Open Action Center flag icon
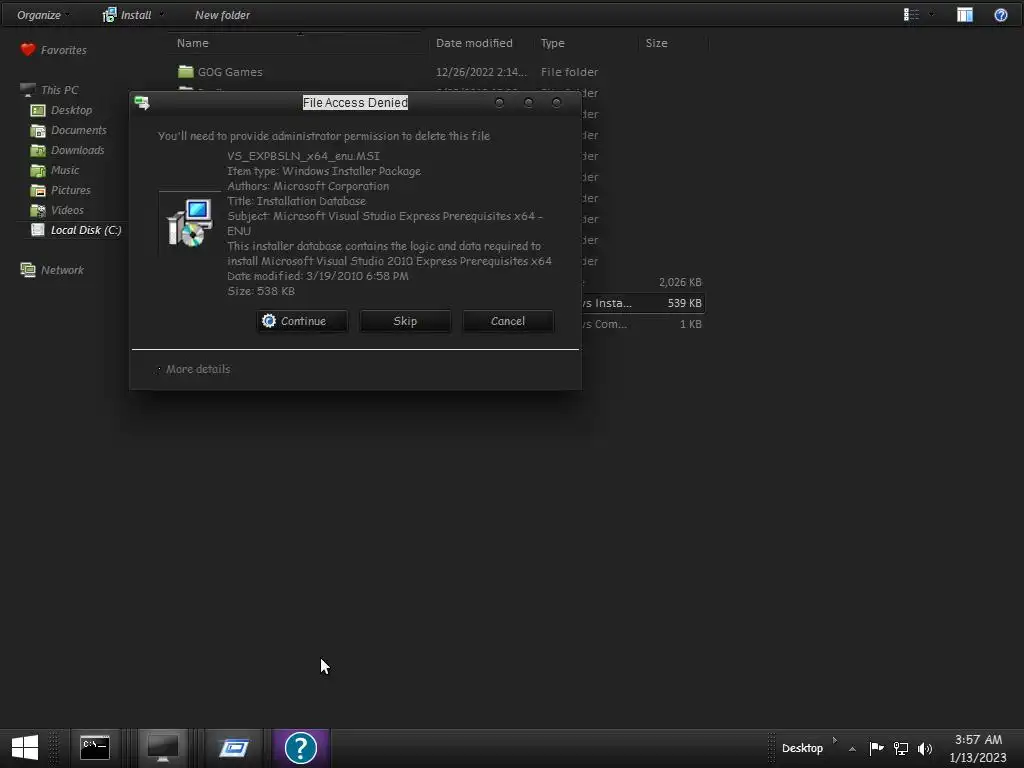 (876, 748)
